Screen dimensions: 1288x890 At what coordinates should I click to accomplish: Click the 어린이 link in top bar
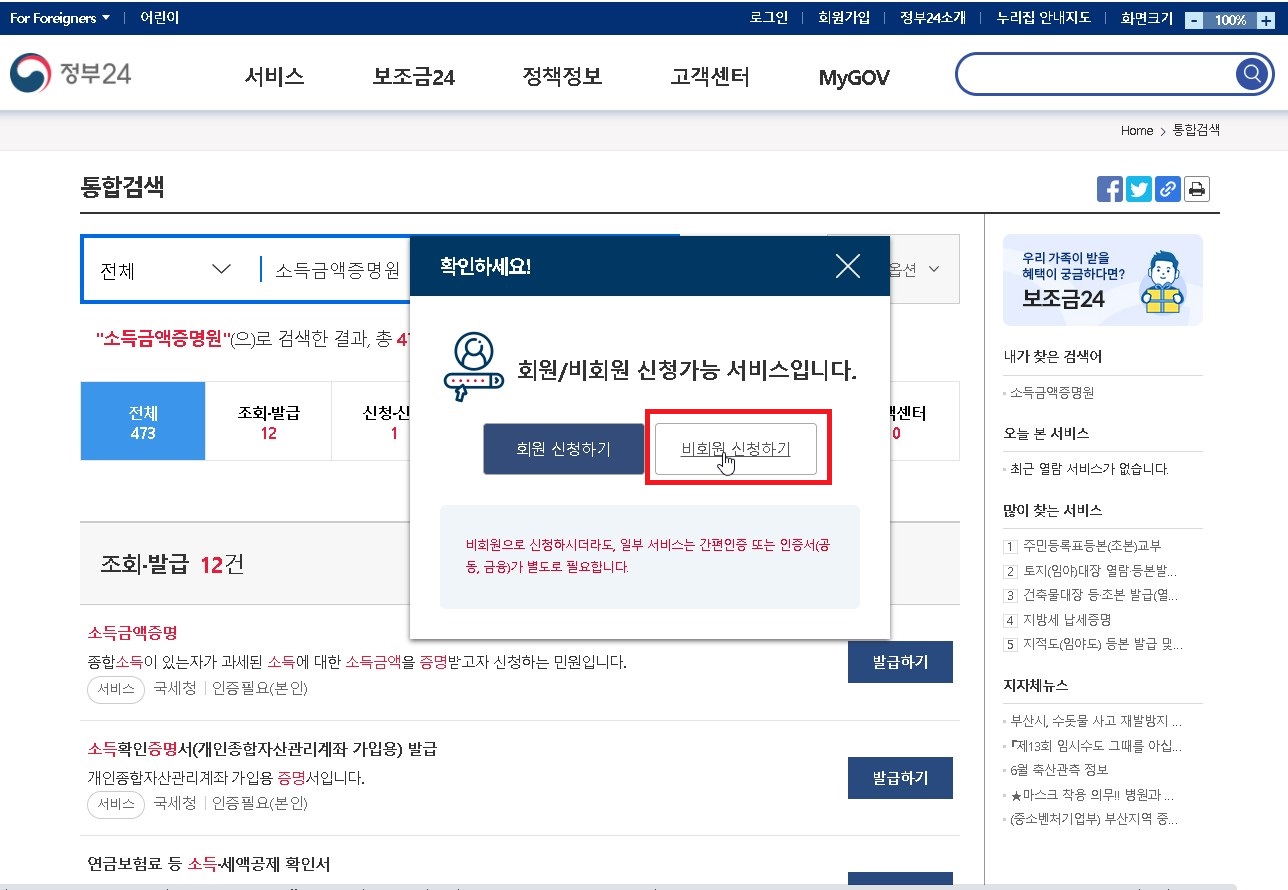tap(160, 18)
